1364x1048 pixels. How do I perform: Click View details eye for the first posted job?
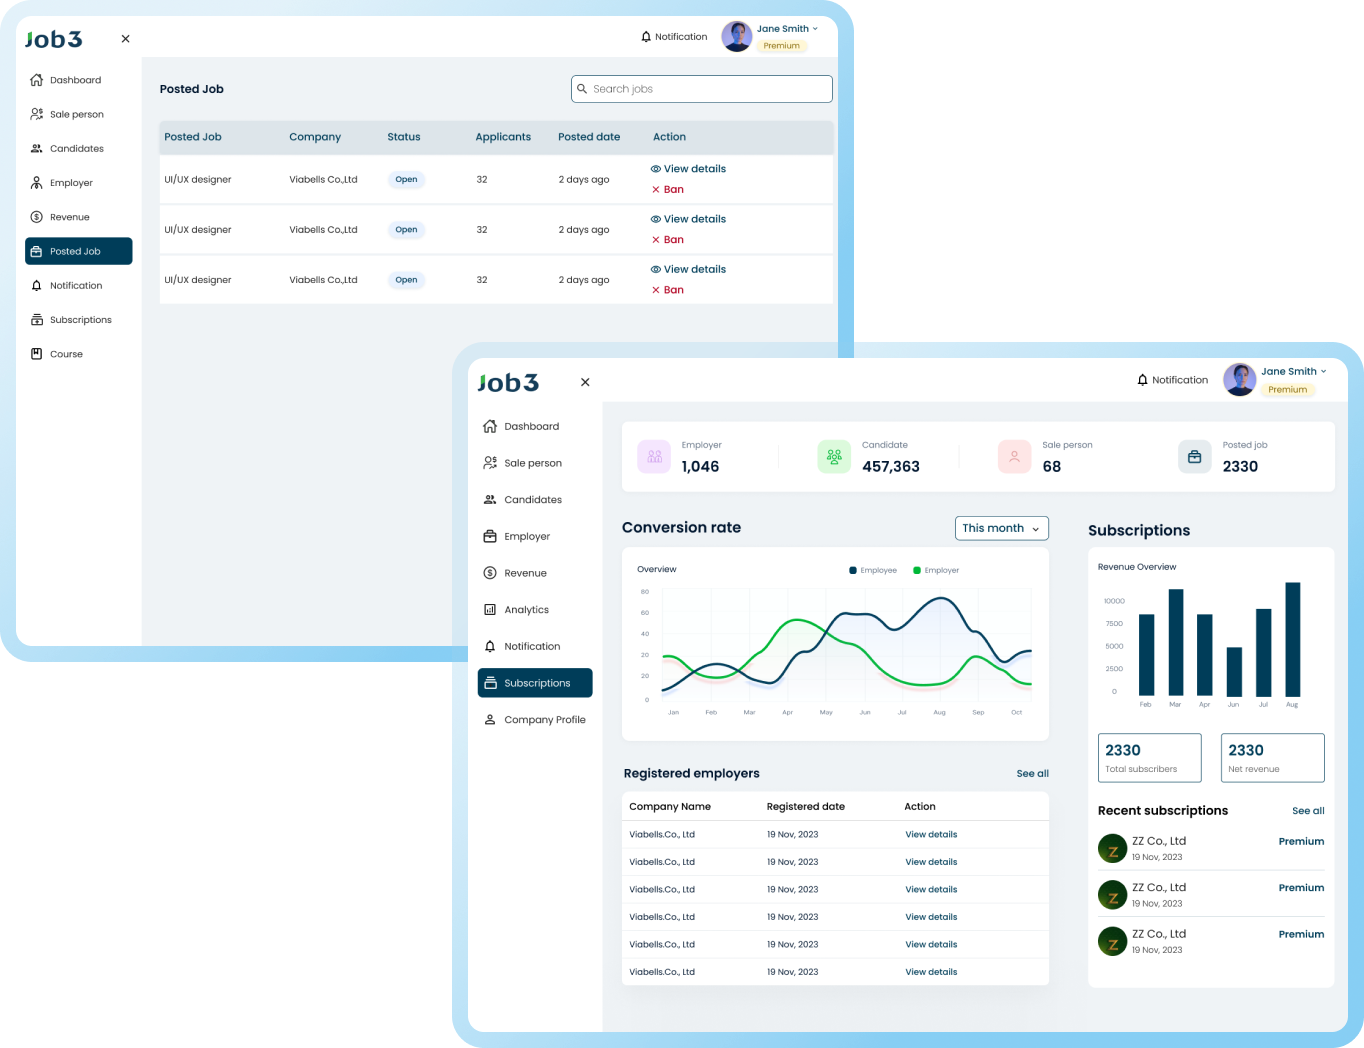coord(656,169)
